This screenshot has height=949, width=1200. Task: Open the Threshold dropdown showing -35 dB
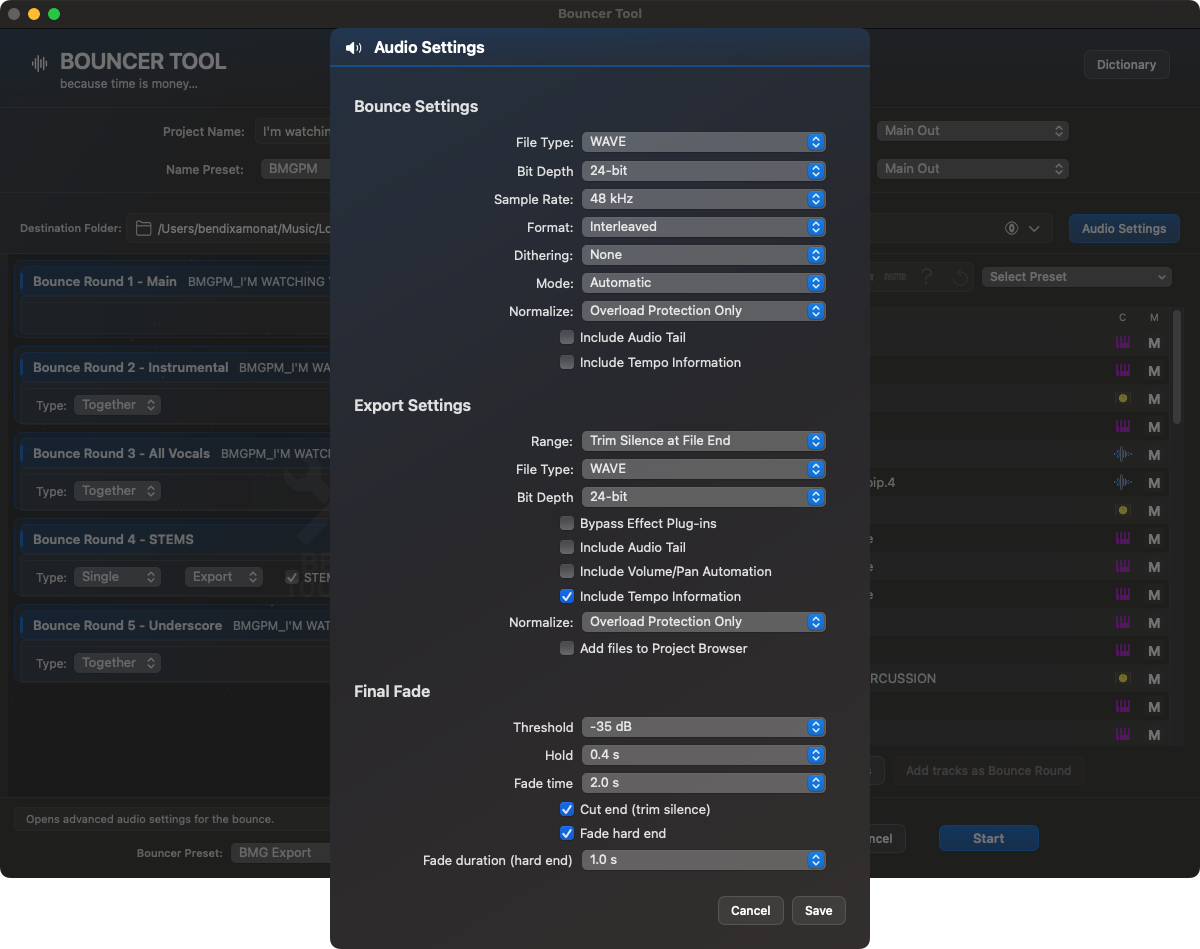[704, 727]
